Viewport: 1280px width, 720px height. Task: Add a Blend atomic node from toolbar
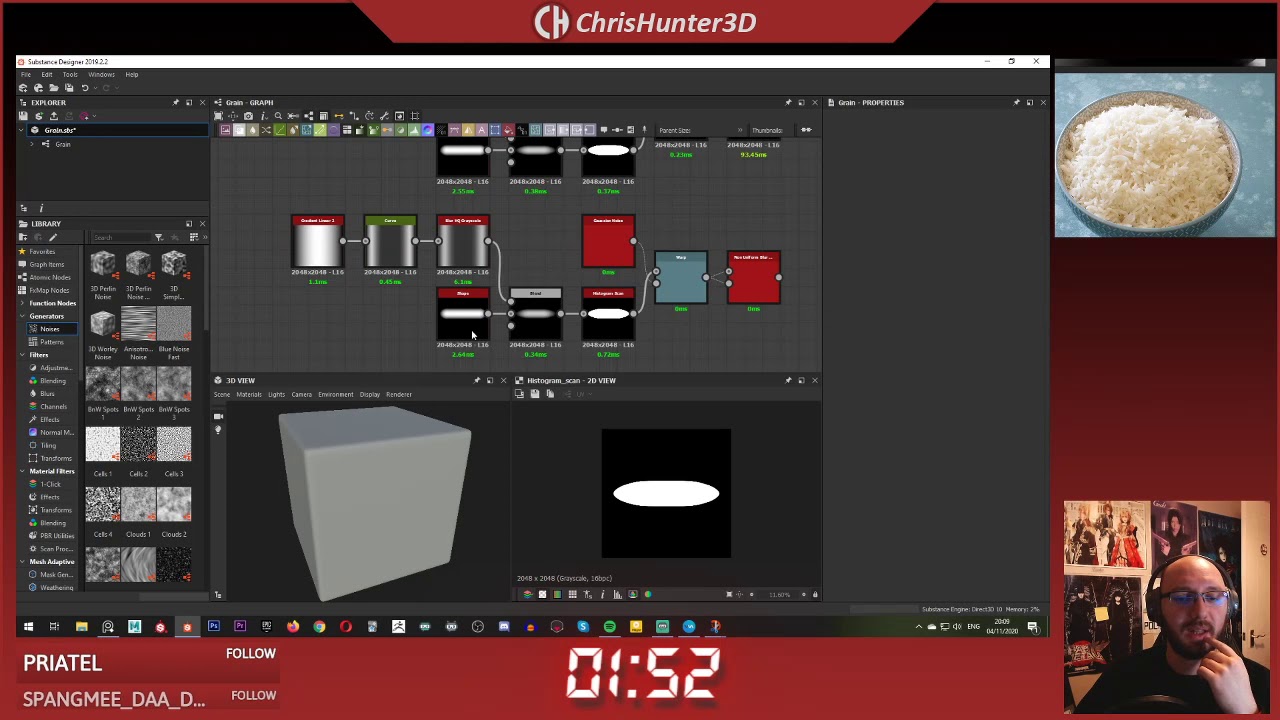239,130
